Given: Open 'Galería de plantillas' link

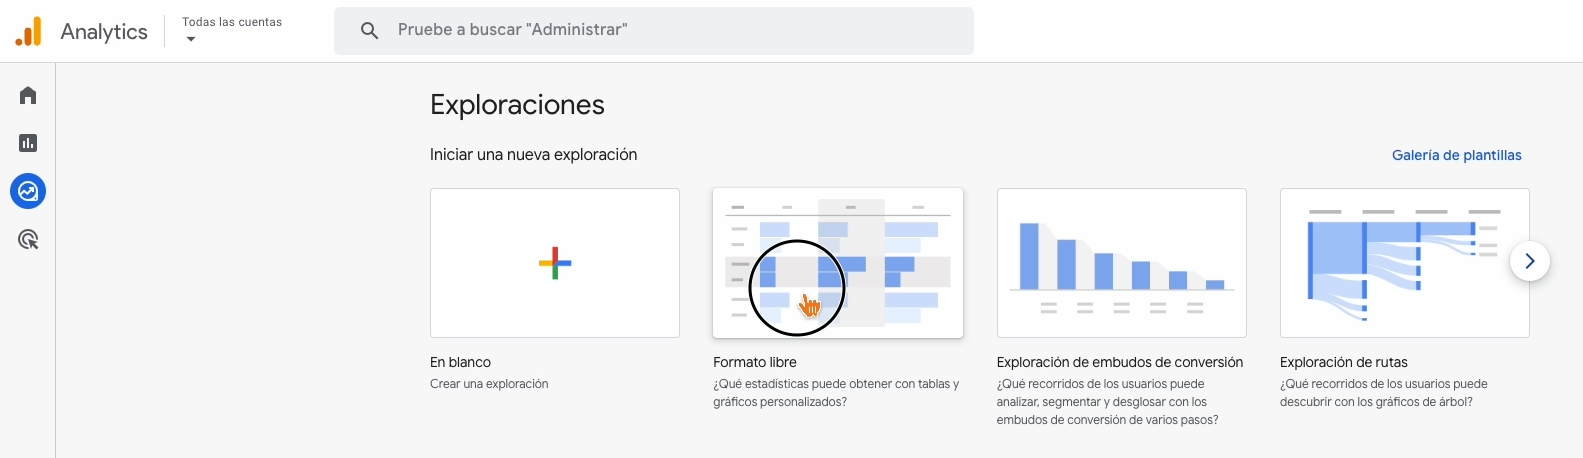Looking at the screenshot, I should (1456, 155).
